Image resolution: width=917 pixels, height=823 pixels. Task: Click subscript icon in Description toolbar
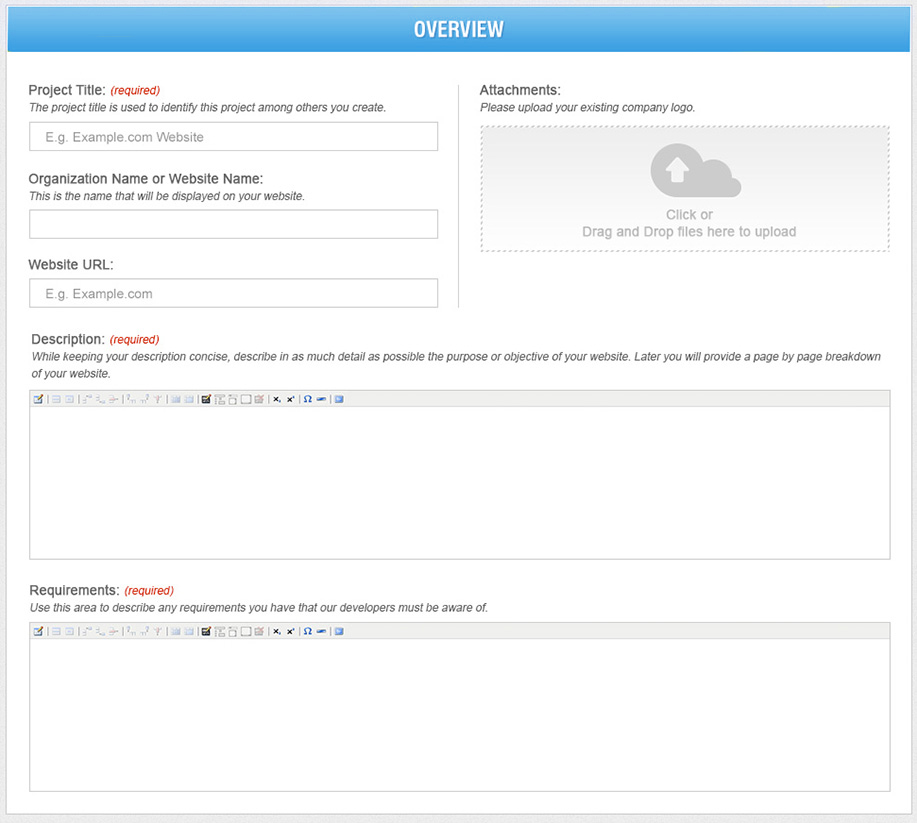click(277, 399)
